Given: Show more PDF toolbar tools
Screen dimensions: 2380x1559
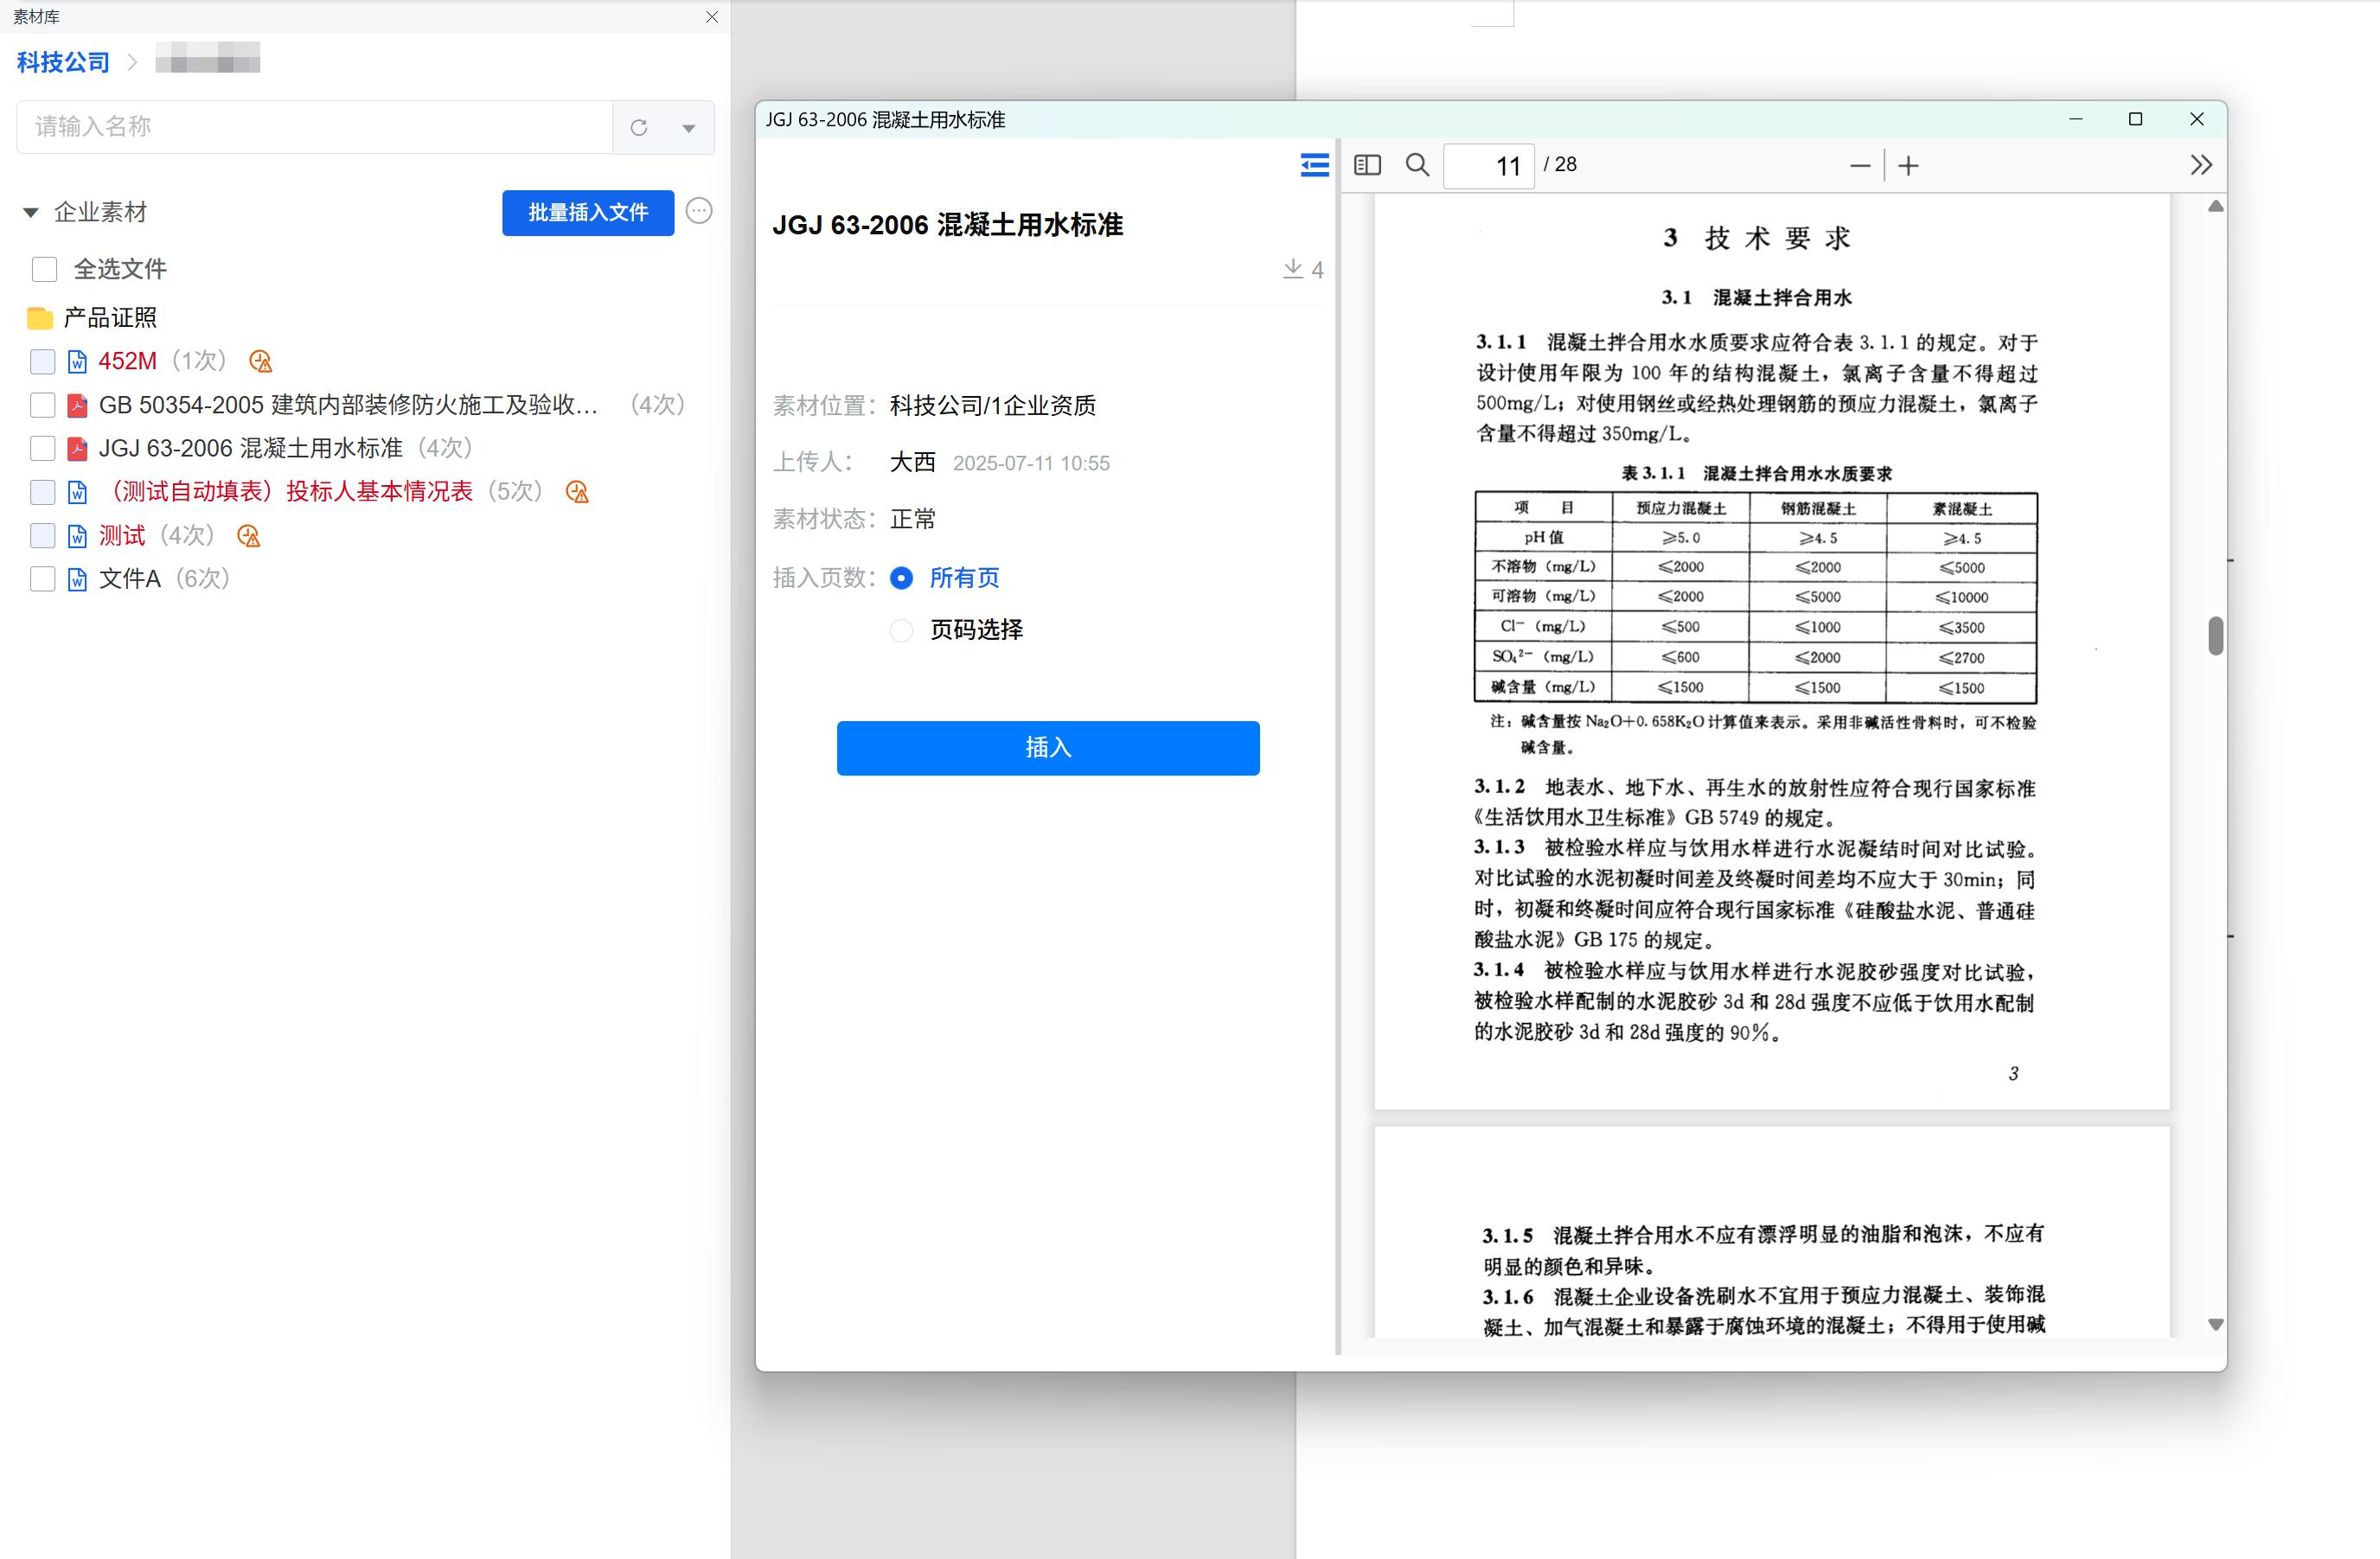Looking at the screenshot, I should pos(2200,165).
